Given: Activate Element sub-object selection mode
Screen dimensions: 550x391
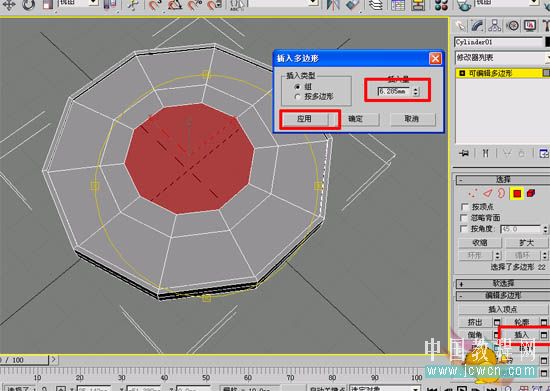Looking at the screenshot, I should [x=531, y=193].
